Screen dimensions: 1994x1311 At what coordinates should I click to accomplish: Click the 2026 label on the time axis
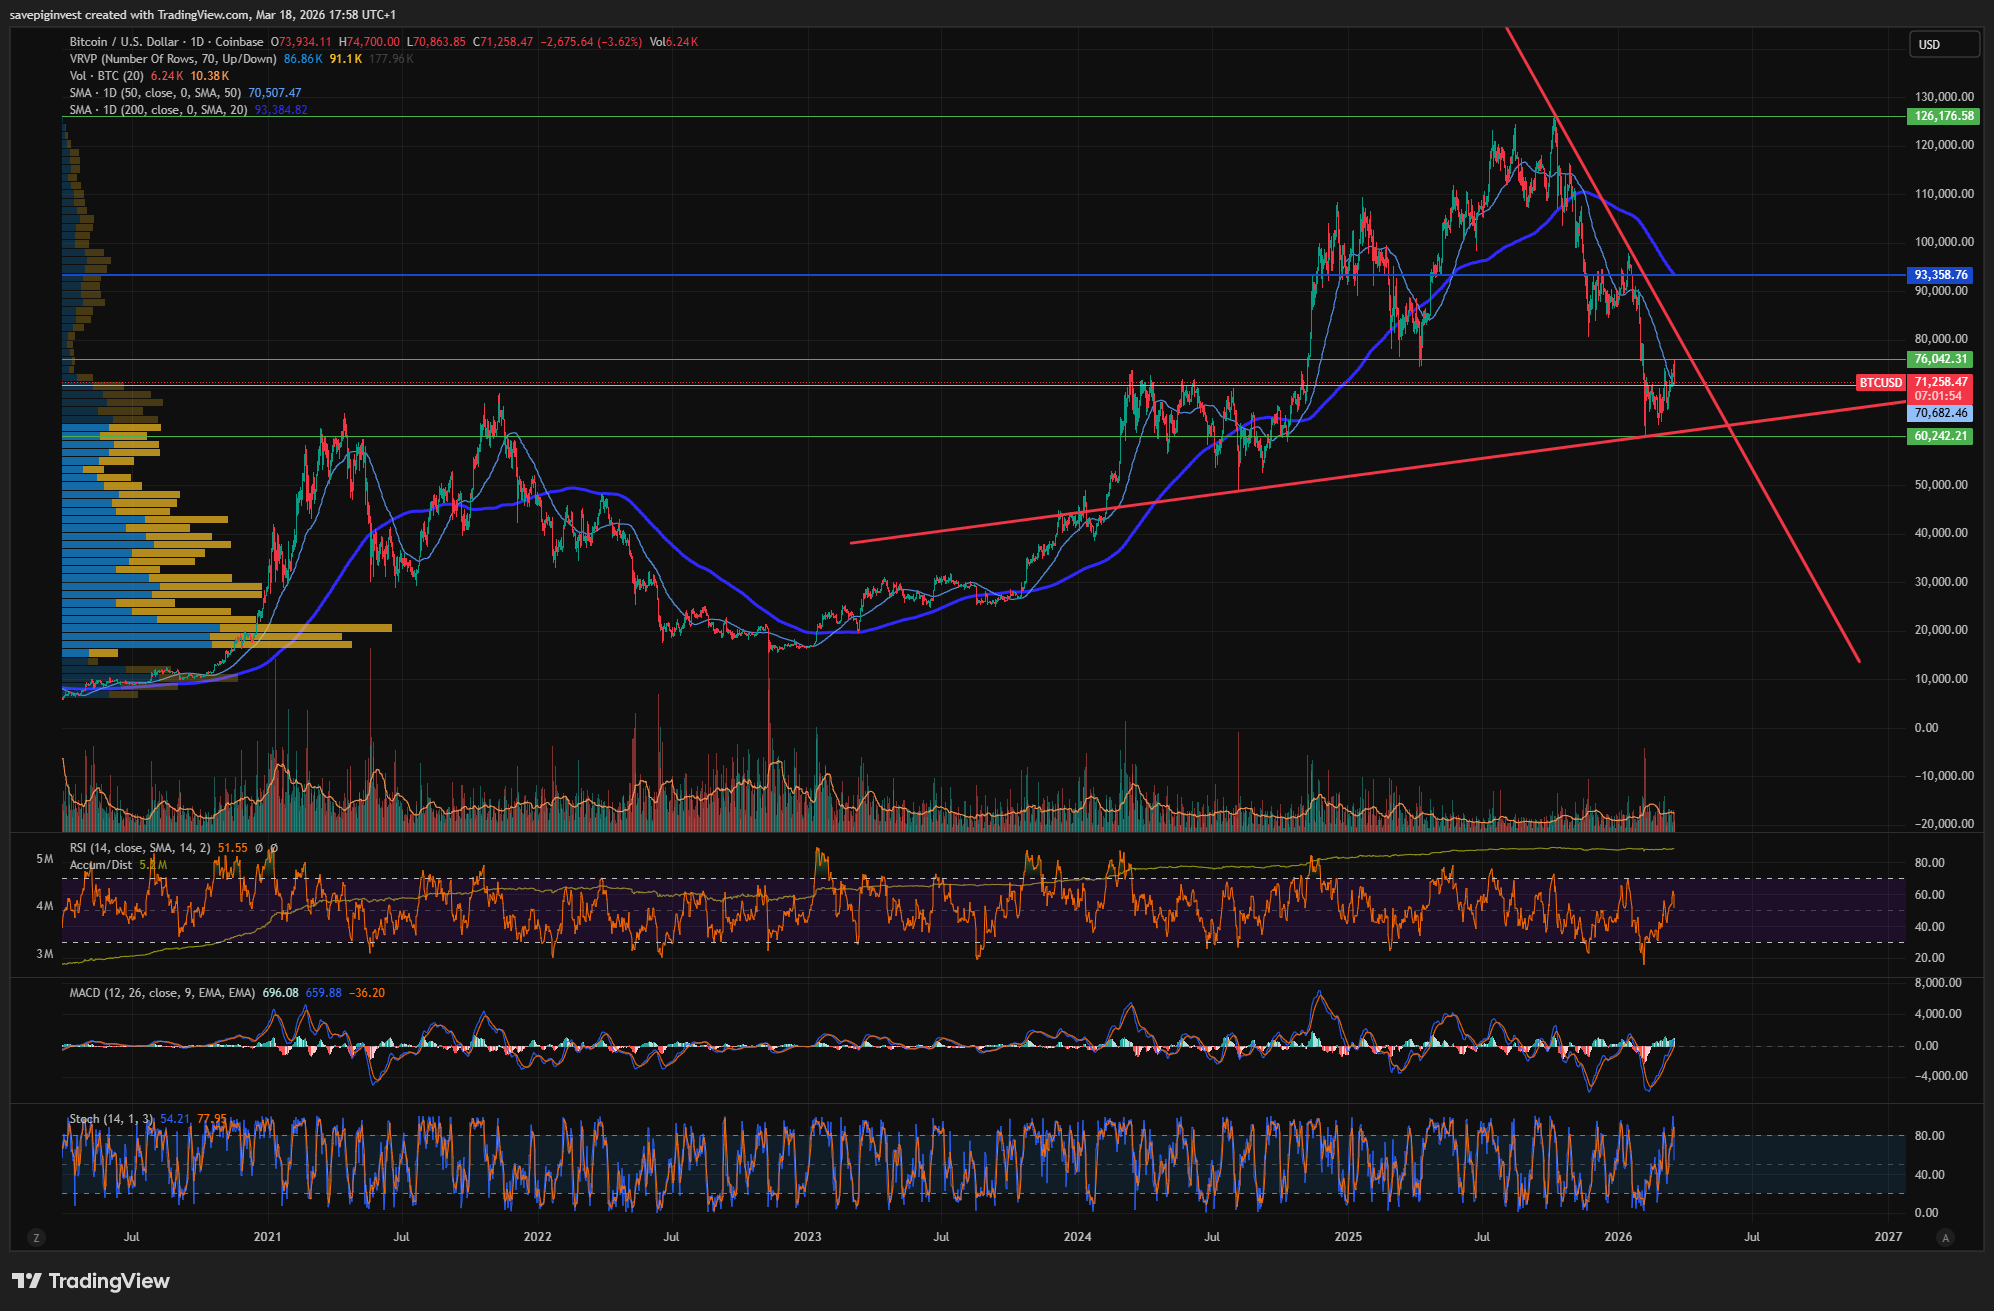tap(1617, 1237)
